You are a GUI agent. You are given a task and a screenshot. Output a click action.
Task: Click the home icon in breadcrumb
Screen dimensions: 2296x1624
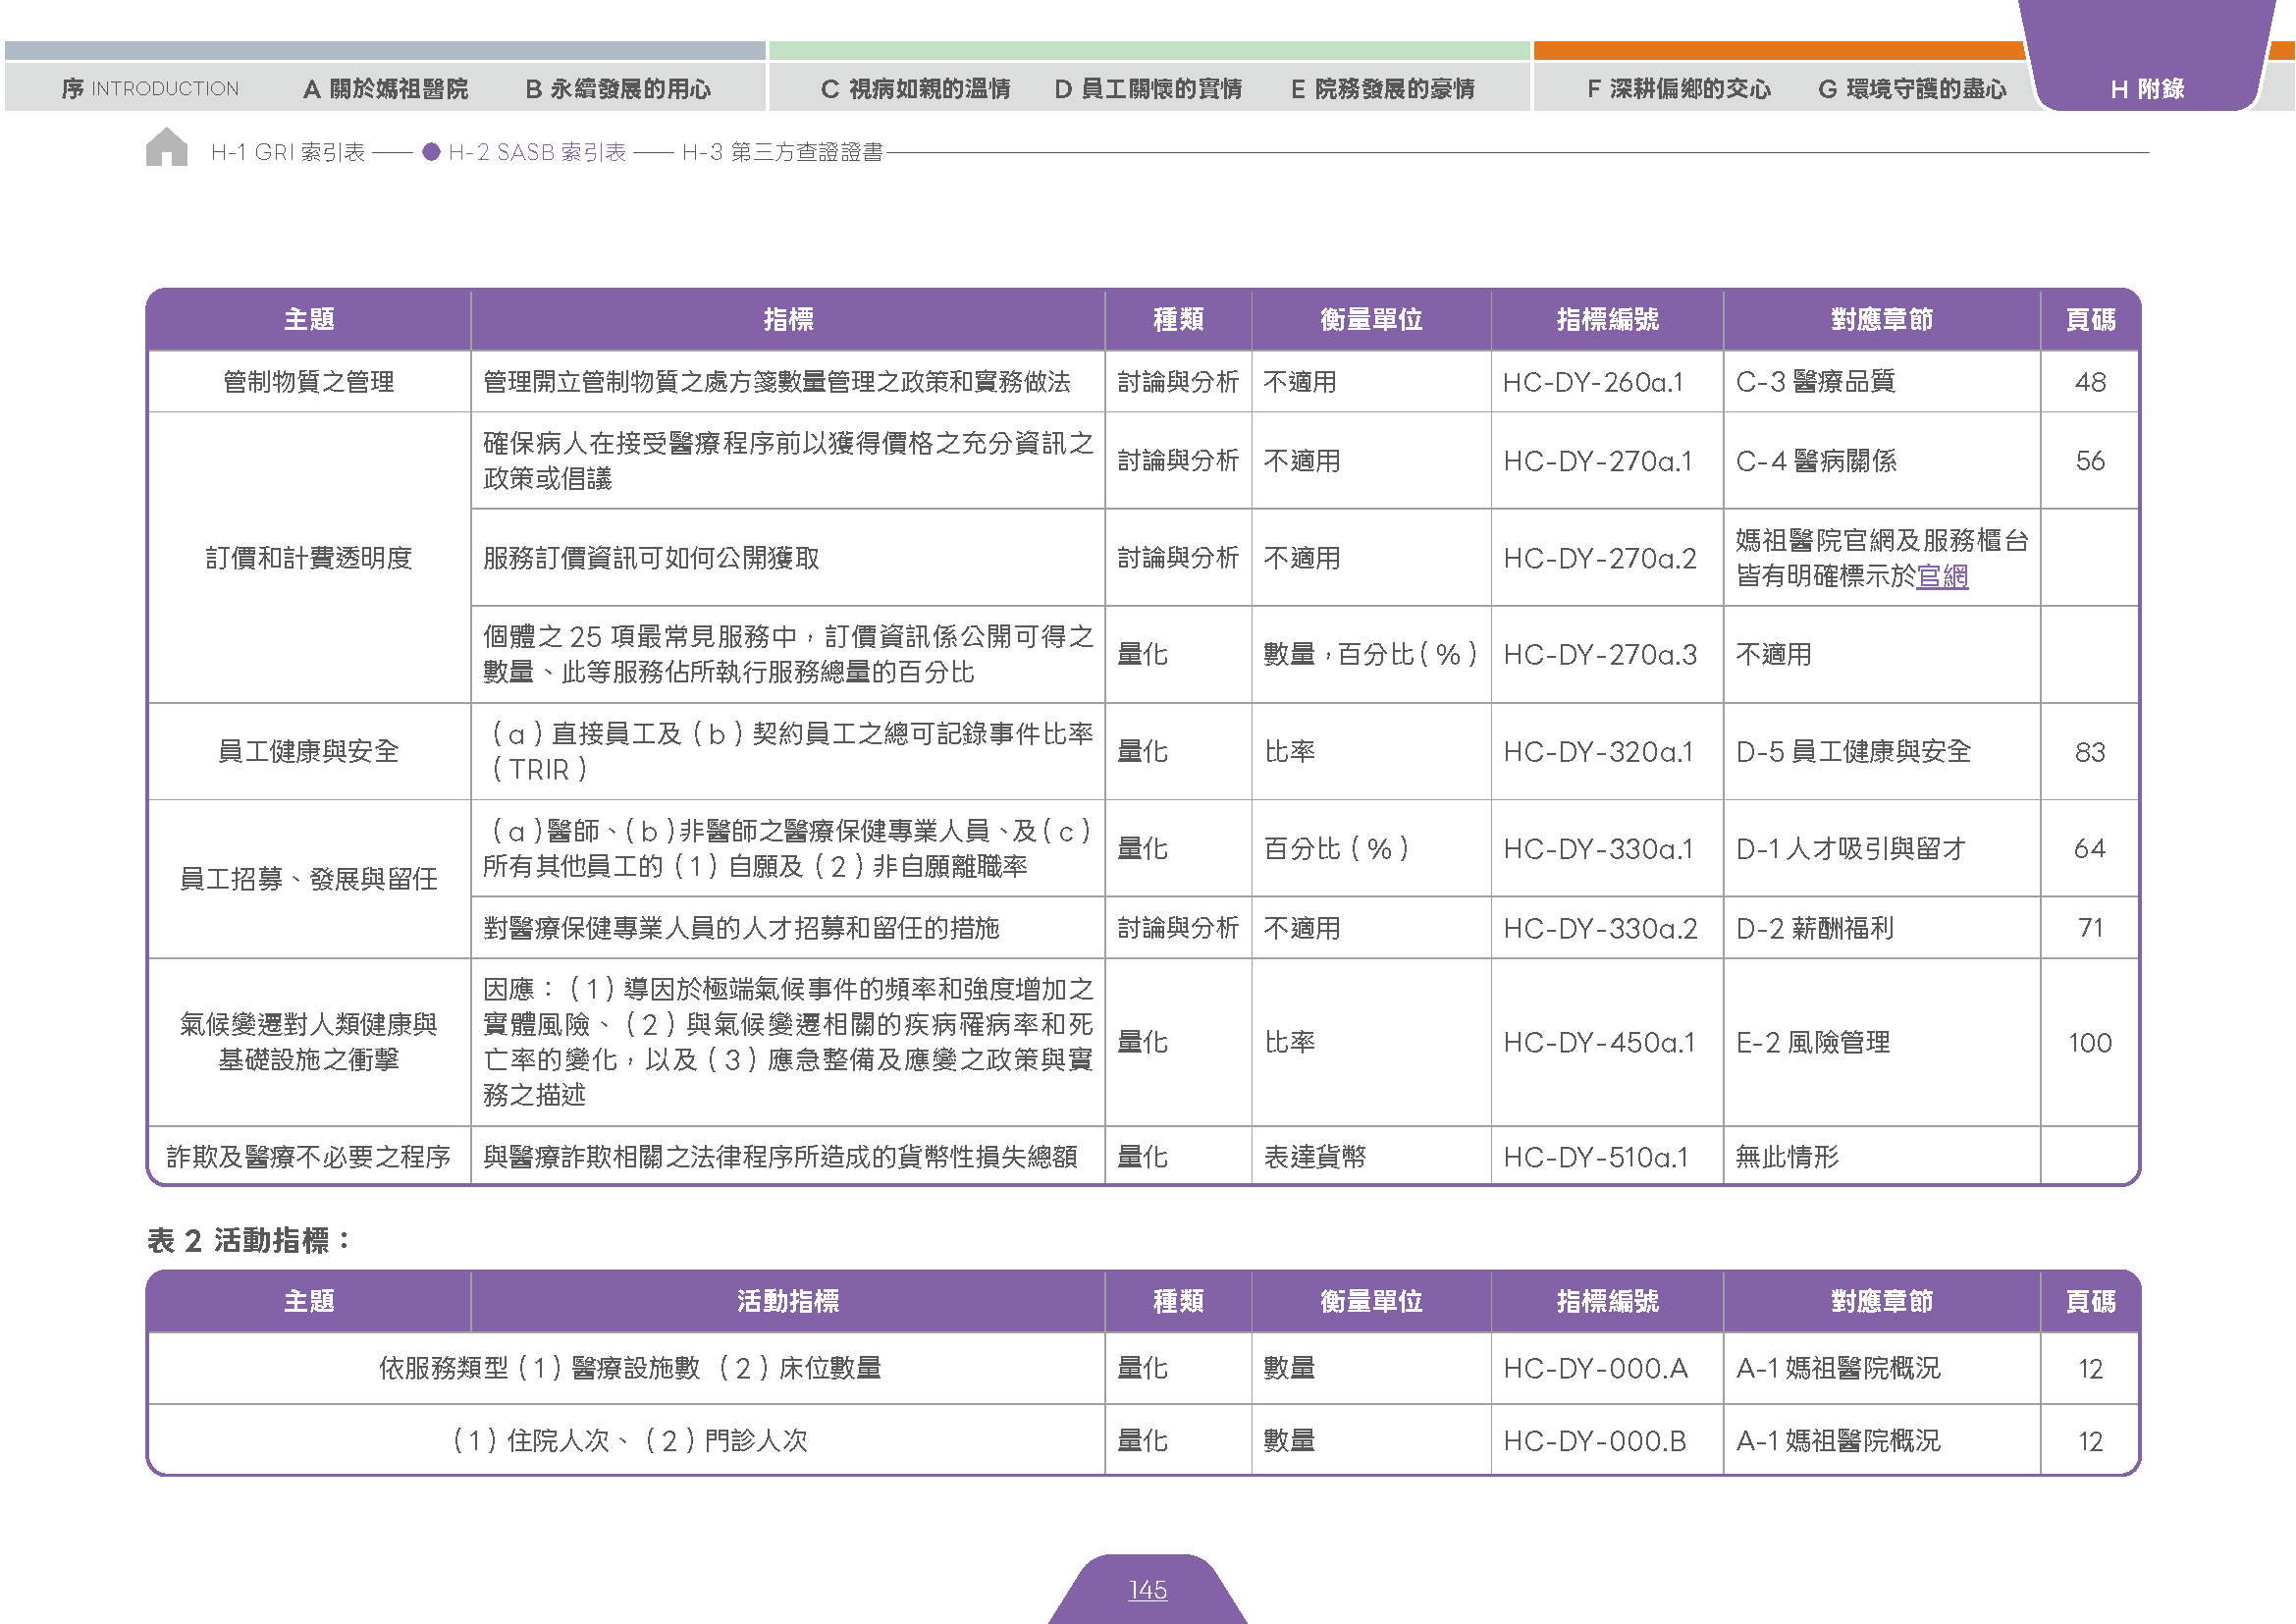click(167, 147)
